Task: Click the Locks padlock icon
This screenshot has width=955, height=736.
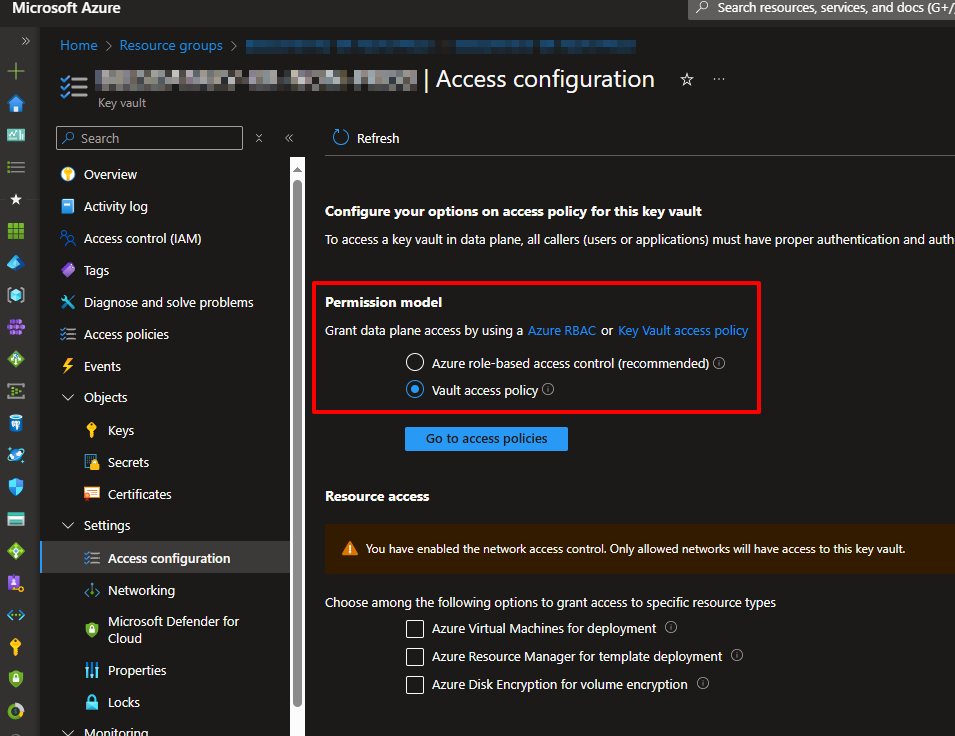Action: click(91, 702)
